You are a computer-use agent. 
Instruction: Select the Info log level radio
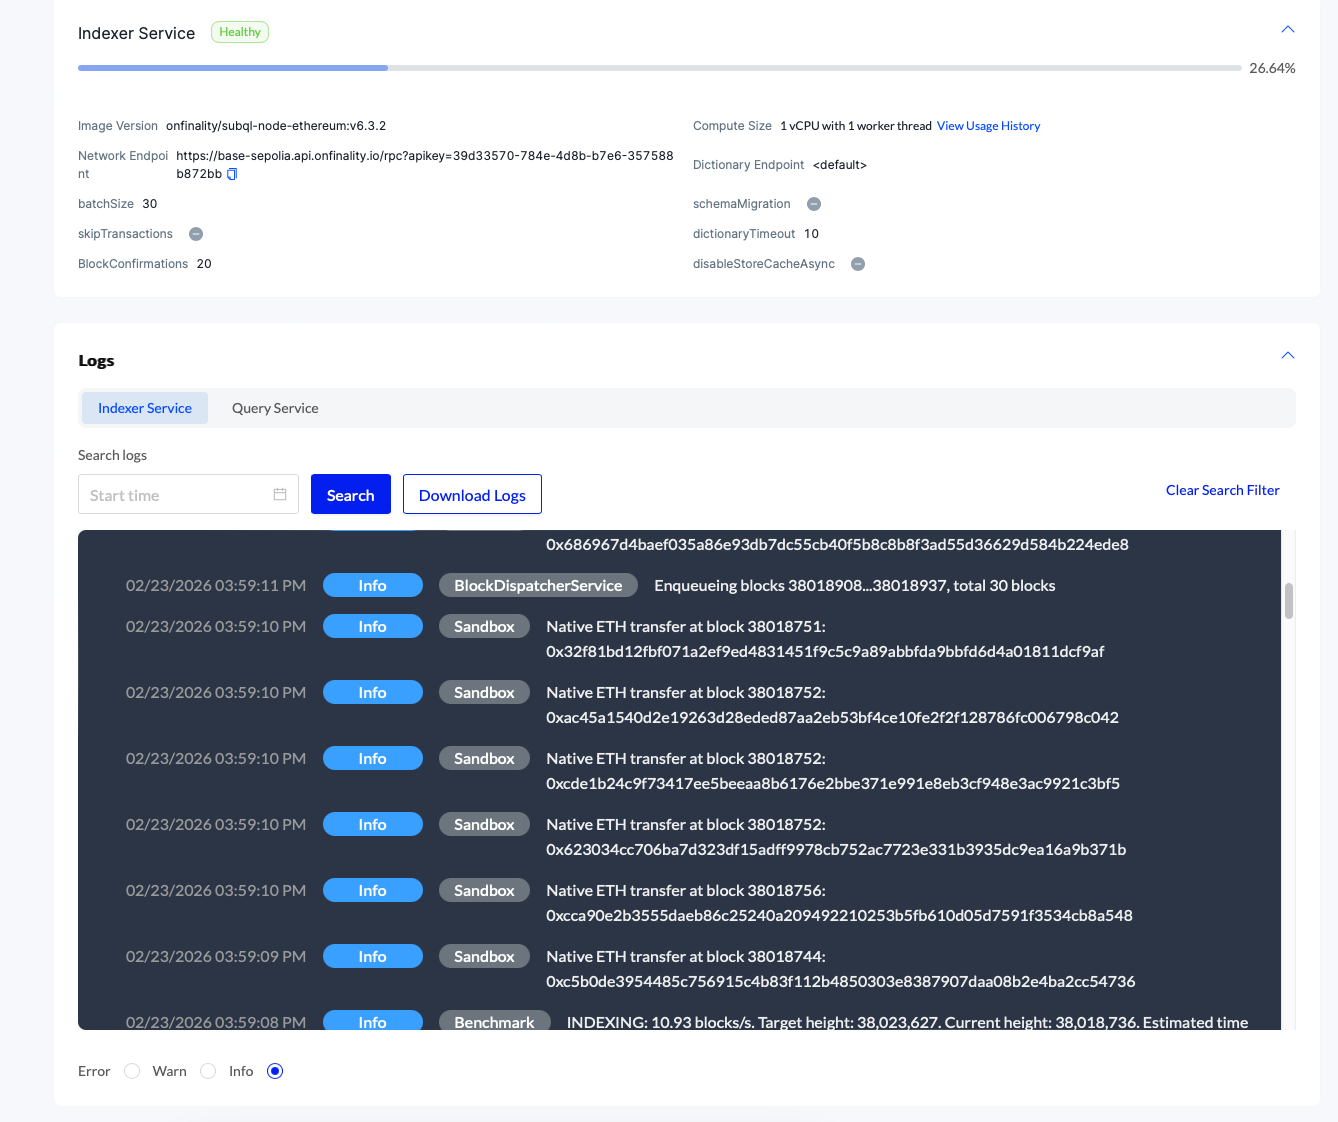click(x=275, y=1071)
